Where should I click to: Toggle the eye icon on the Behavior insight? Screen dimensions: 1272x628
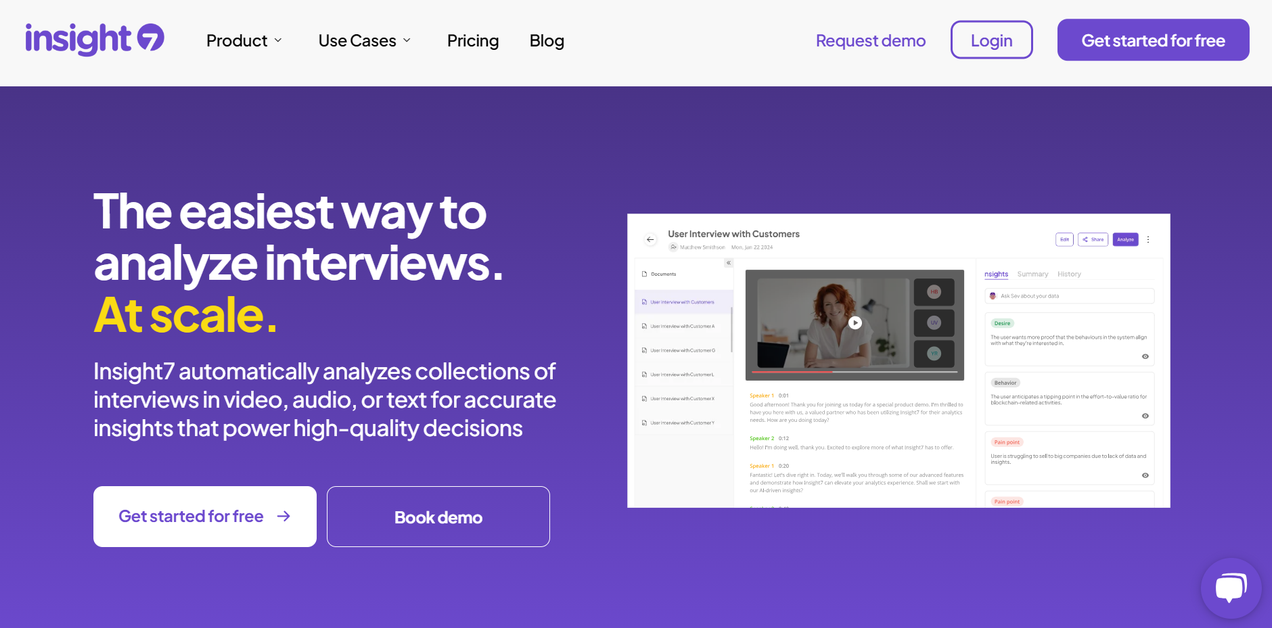coord(1145,415)
